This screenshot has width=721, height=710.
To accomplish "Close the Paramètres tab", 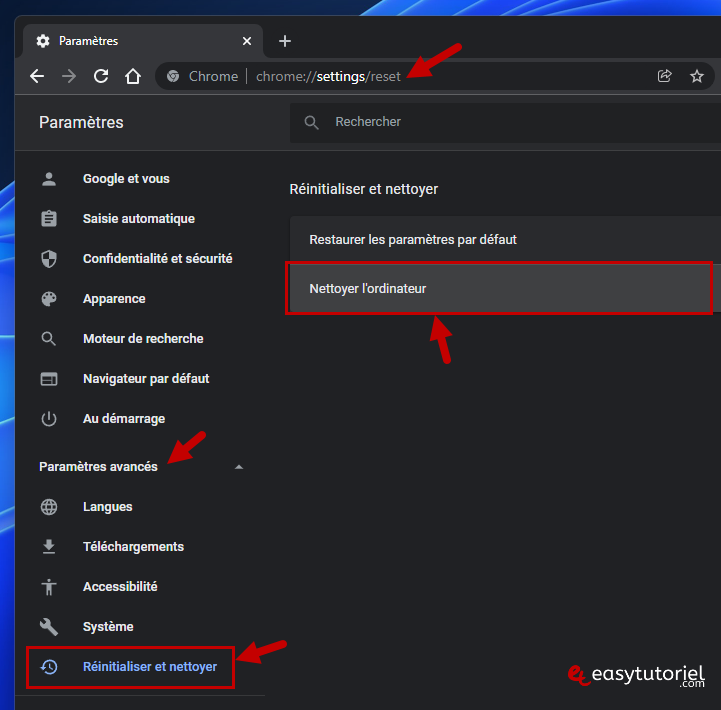I will click(x=247, y=41).
